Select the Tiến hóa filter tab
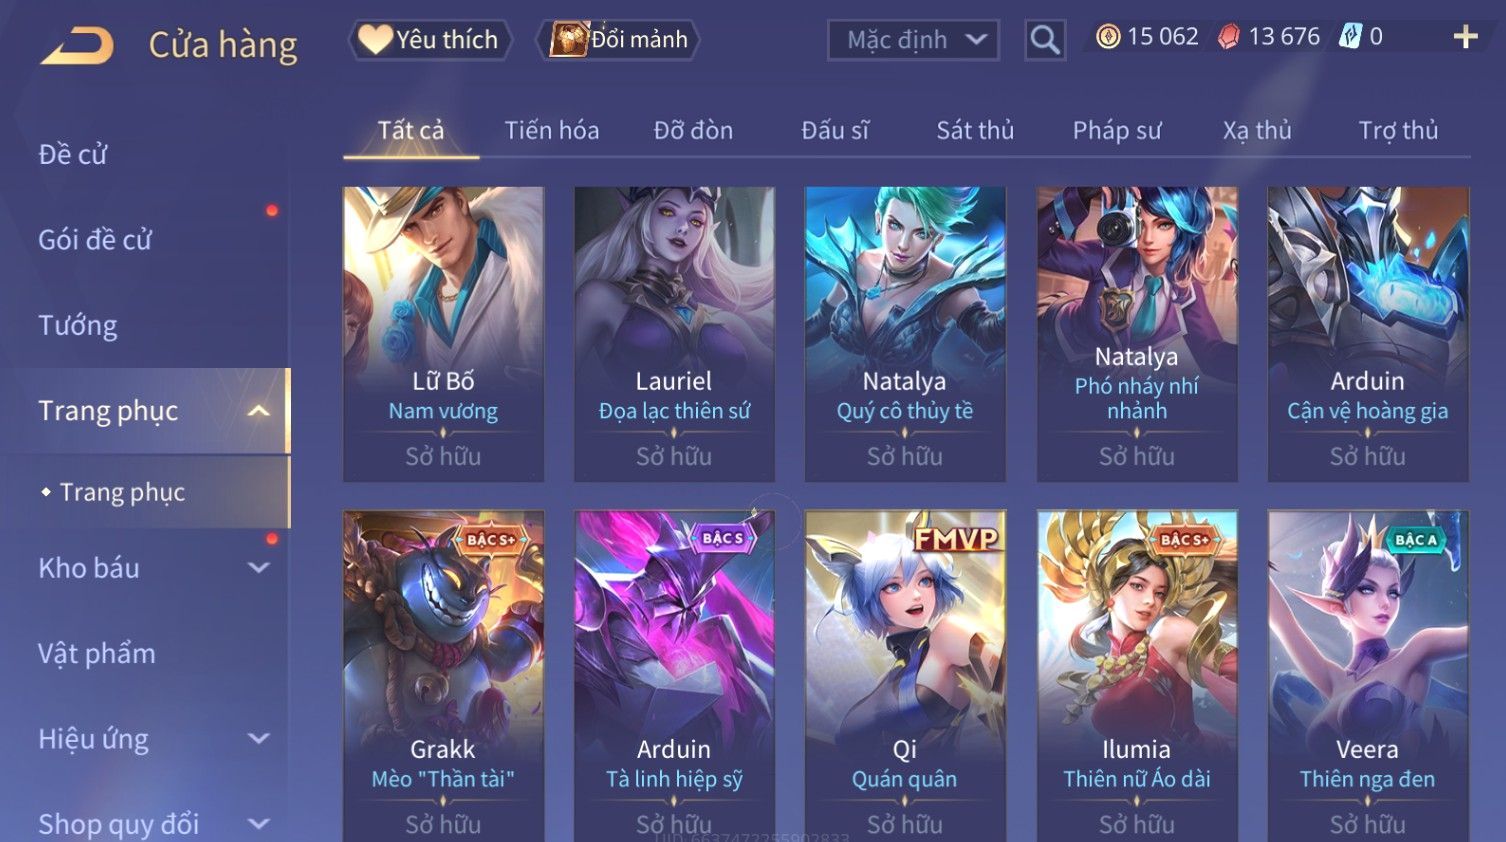The image size is (1506, 842). point(552,130)
